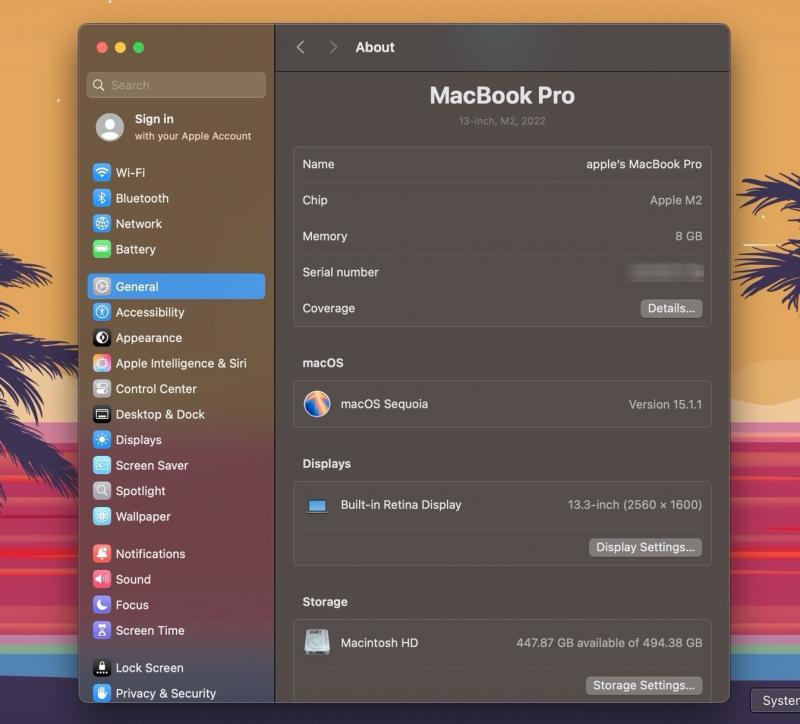Minimize window with yellow button
This screenshot has width=800, height=724.
coord(120,47)
